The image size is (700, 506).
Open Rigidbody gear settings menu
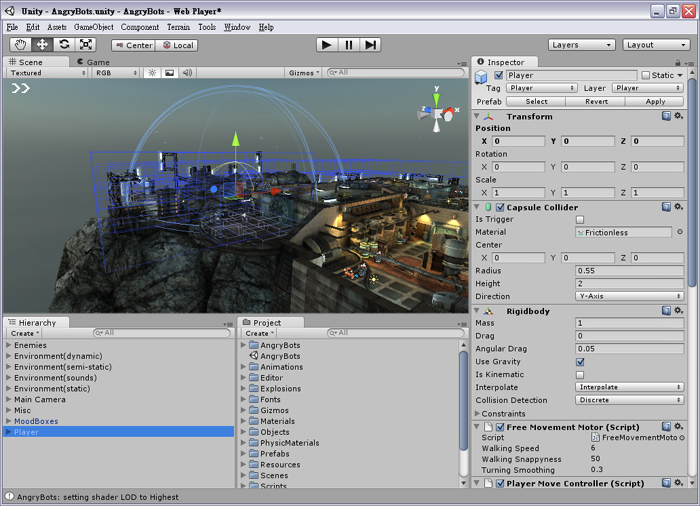point(679,310)
